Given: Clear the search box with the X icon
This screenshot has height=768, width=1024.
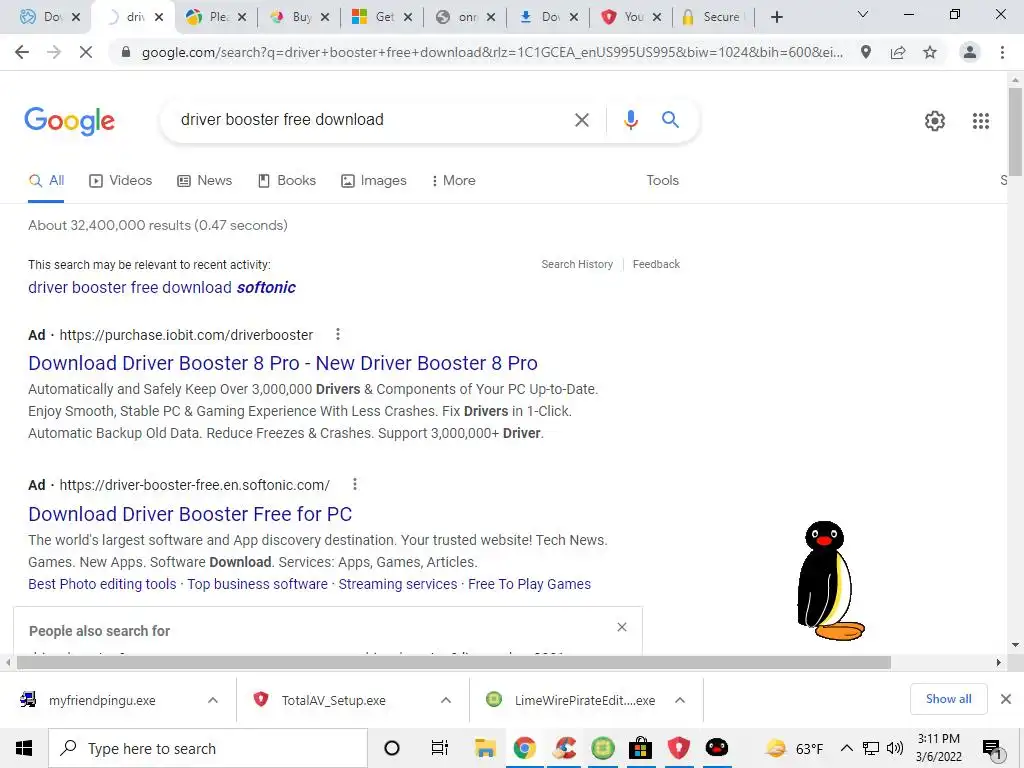Looking at the screenshot, I should point(581,120).
